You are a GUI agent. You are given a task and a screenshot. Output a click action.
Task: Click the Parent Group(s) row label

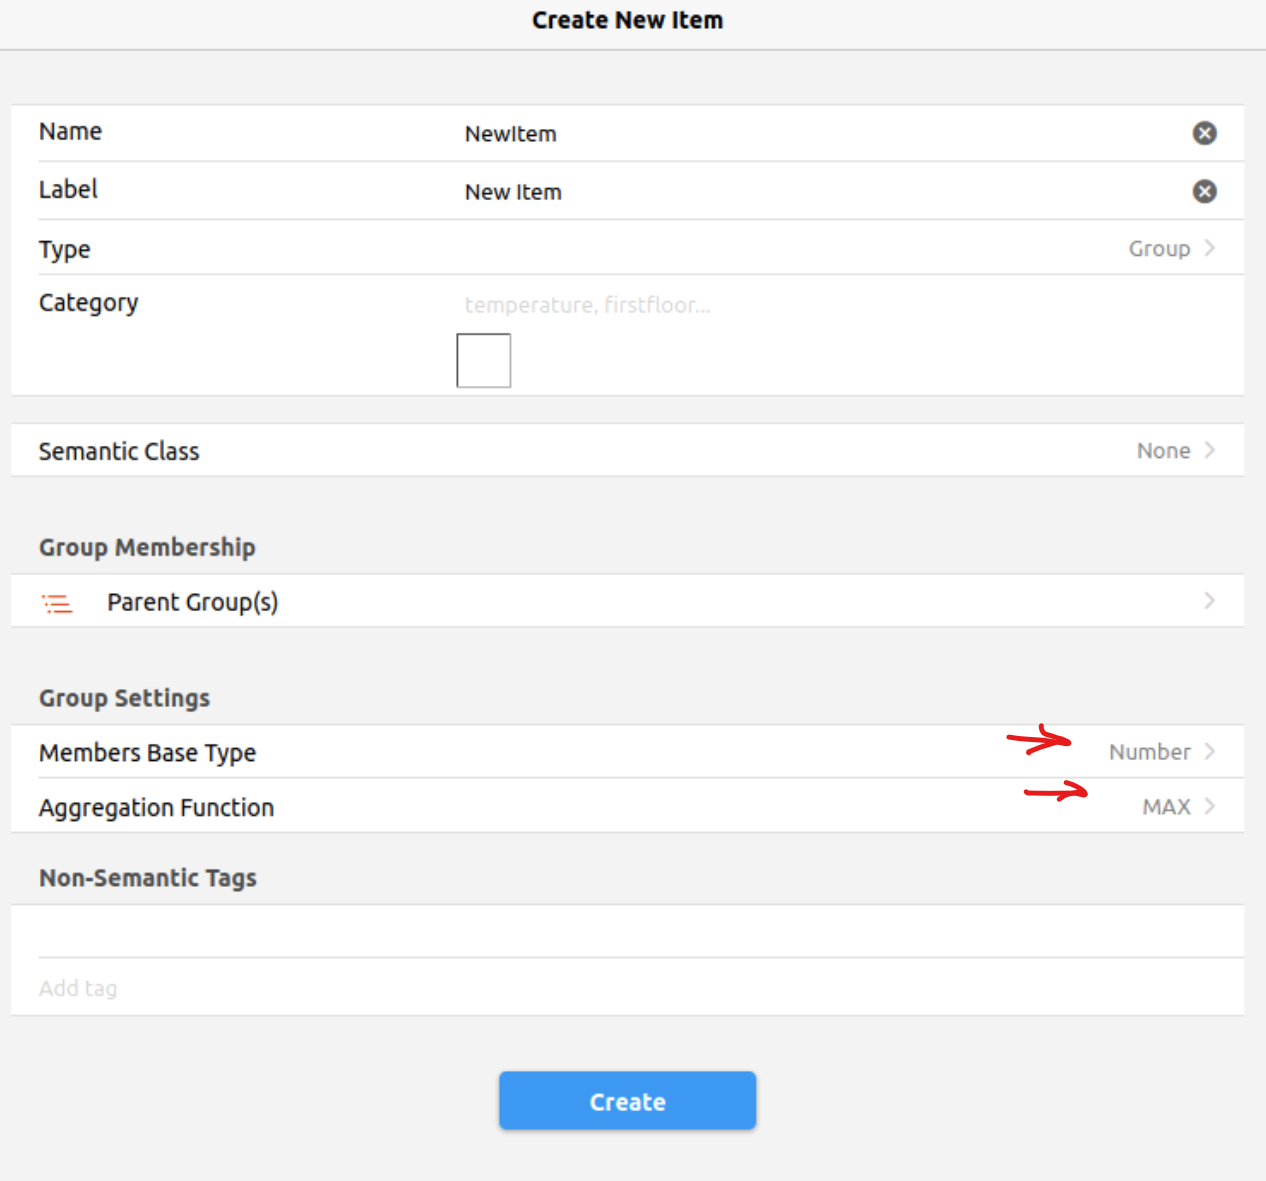point(193,602)
